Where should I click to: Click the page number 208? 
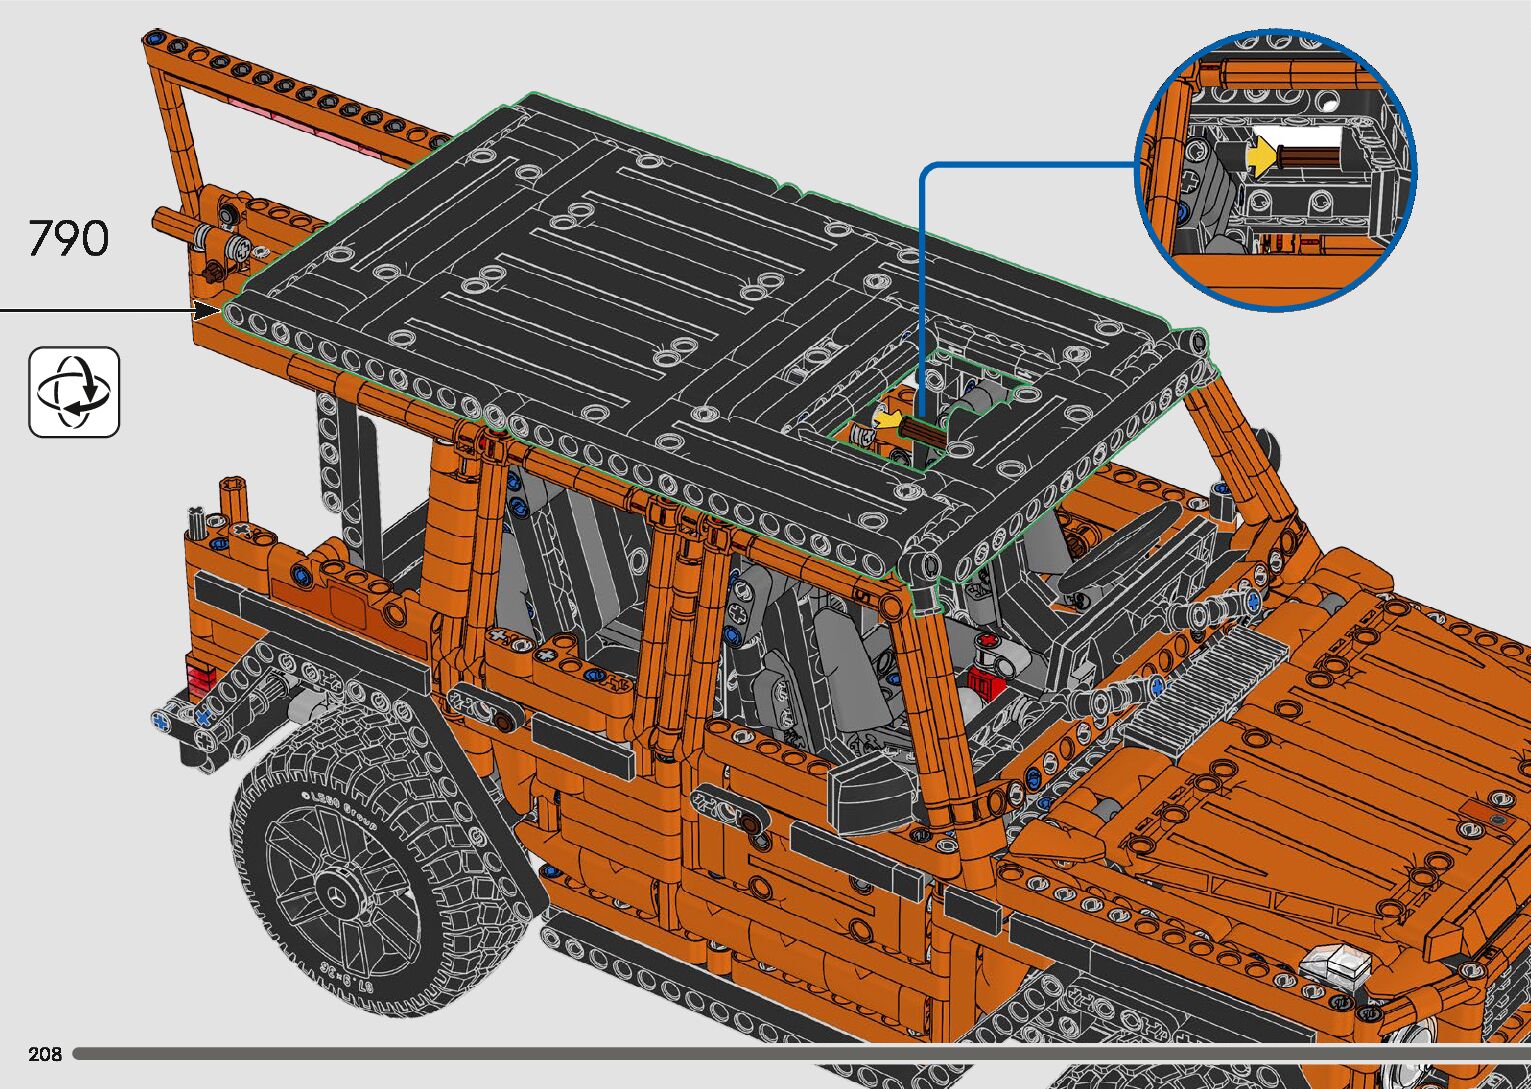click(45, 1054)
